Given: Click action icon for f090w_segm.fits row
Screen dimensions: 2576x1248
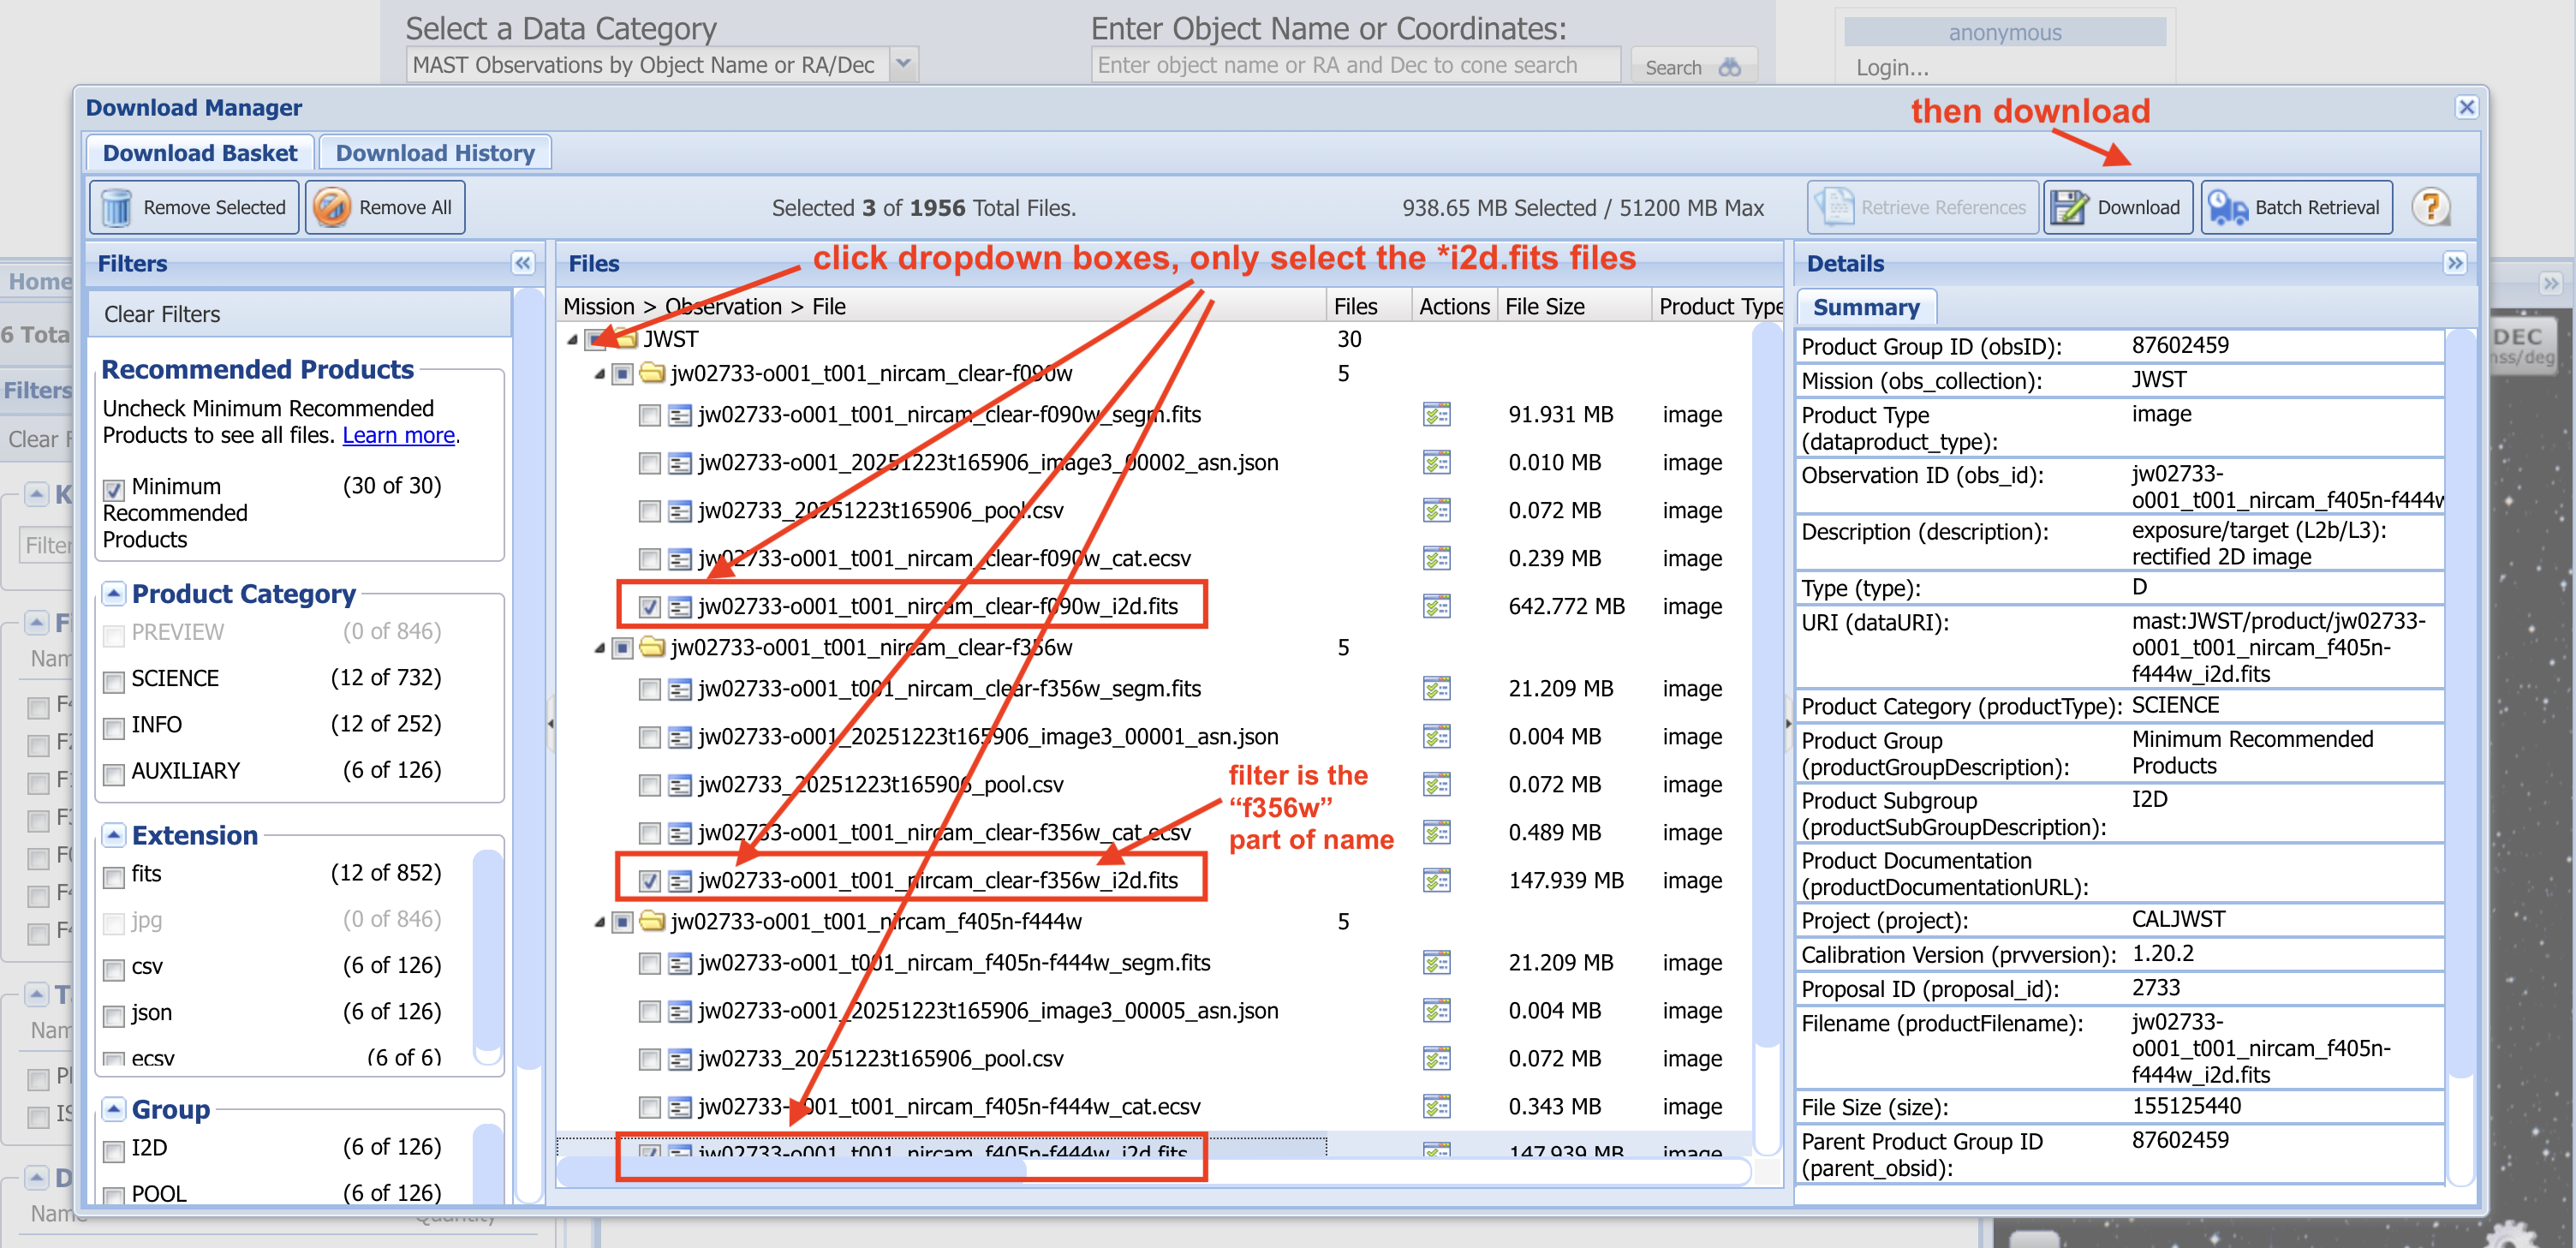Looking at the screenshot, I should [1436, 414].
